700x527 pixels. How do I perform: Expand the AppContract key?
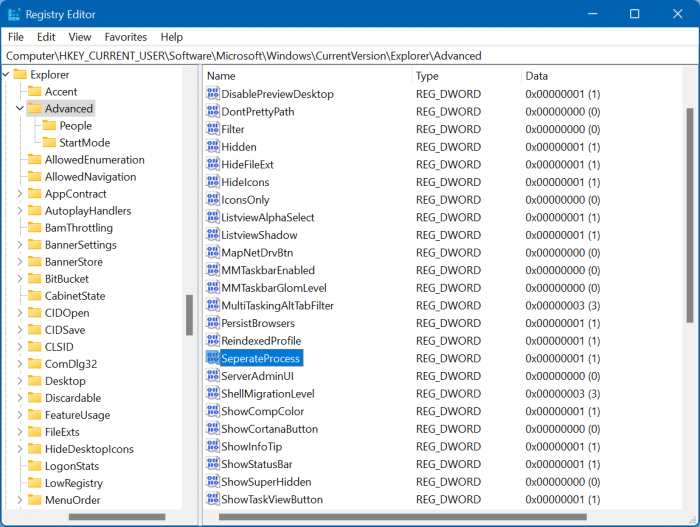[20, 193]
